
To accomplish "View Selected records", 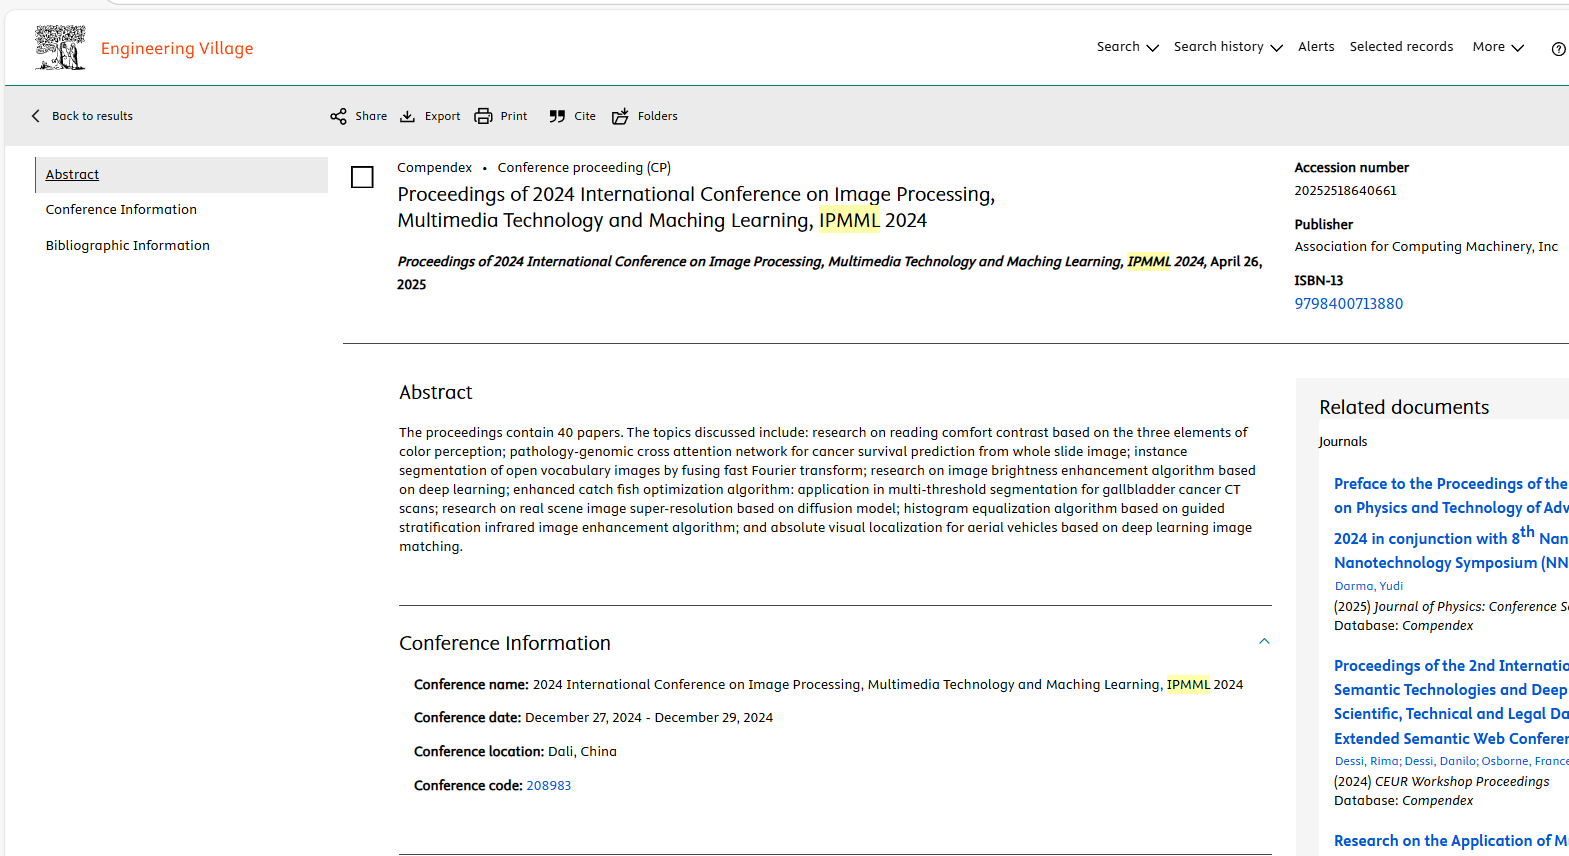I will tap(1401, 47).
